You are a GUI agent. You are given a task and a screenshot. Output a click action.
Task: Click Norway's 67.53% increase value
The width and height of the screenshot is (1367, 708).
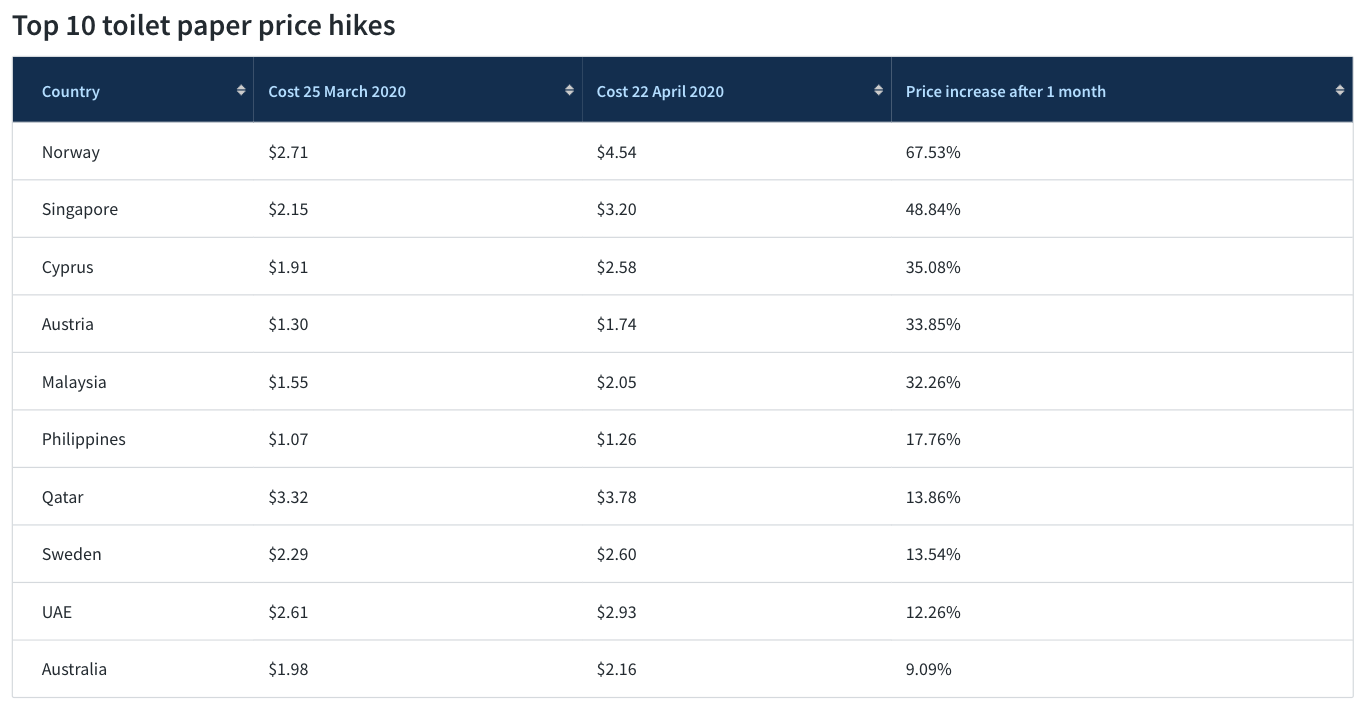(x=932, y=152)
